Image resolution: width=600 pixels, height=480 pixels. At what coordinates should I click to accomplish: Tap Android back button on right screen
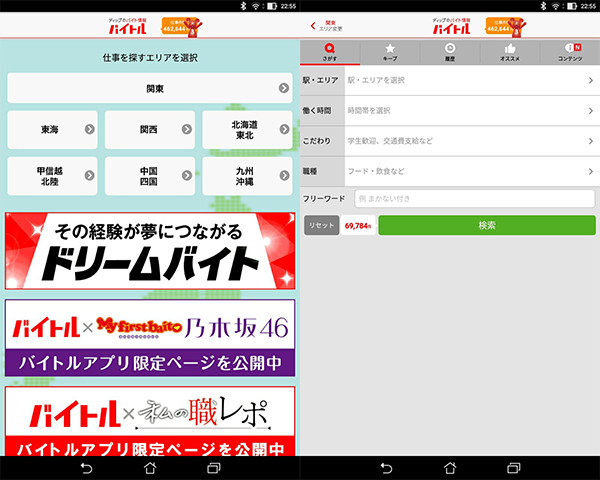pyautogui.click(x=386, y=468)
